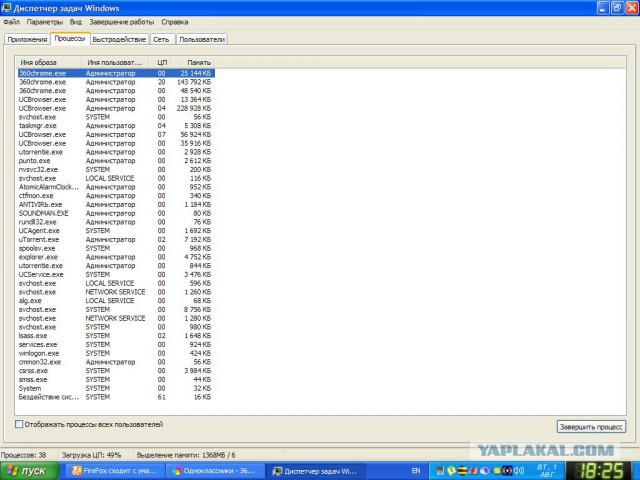The width and height of the screenshot is (640, 480).
Task: Switch to the Быстродействие tab
Action: pyautogui.click(x=119, y=40)
